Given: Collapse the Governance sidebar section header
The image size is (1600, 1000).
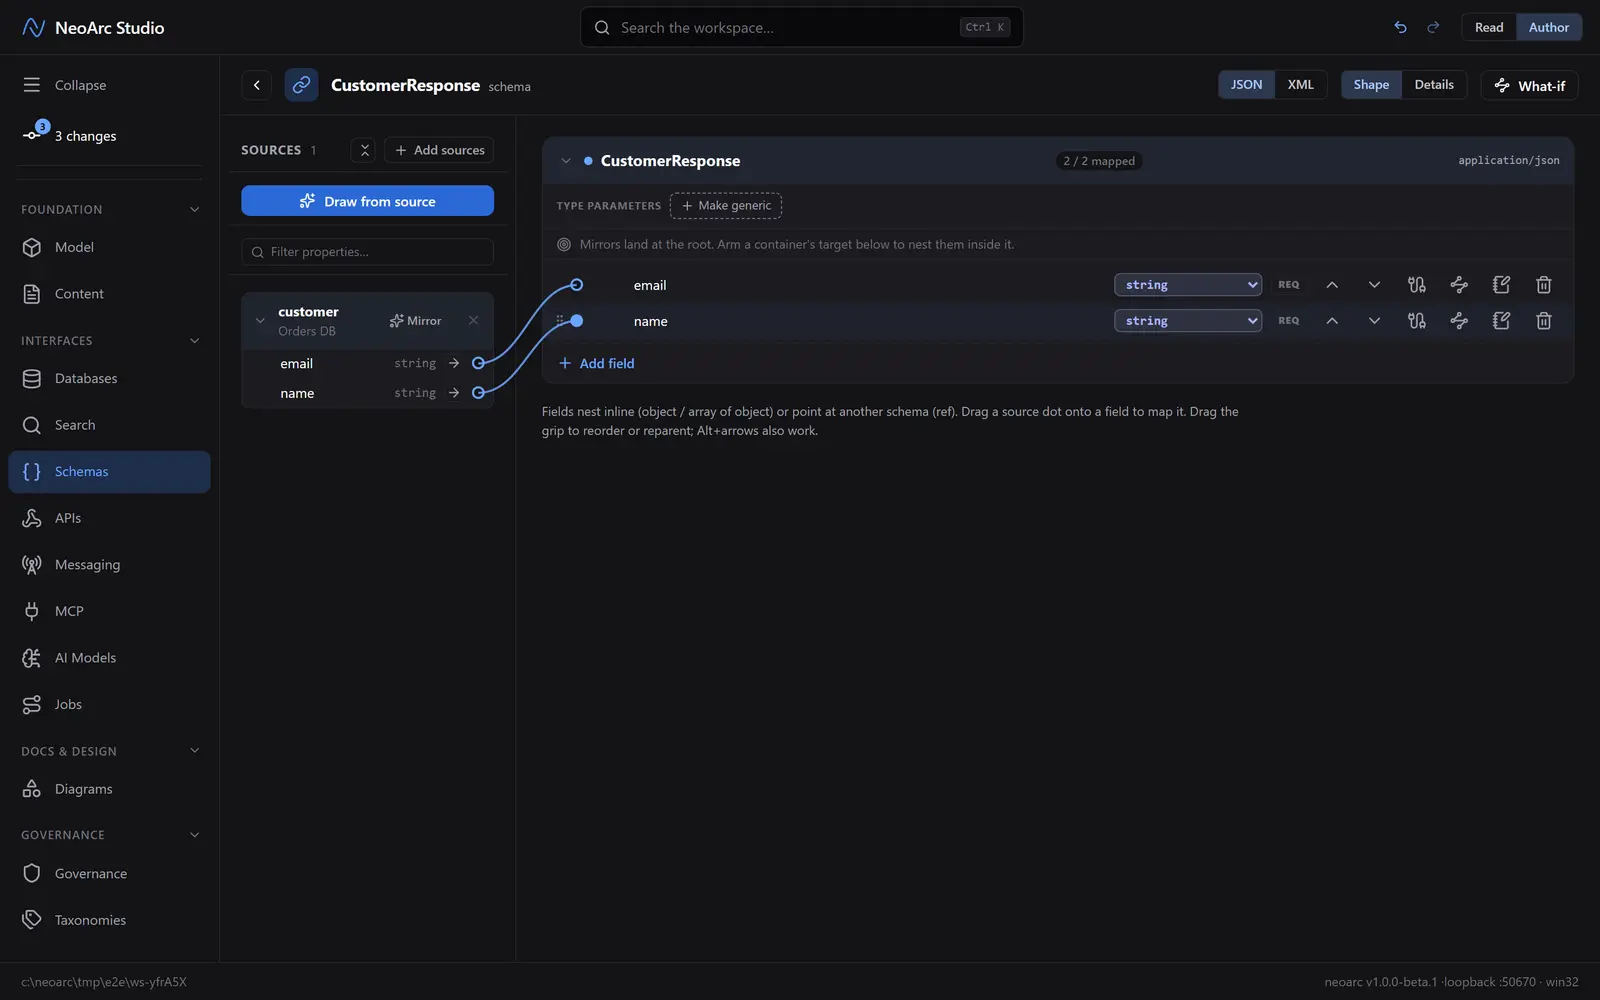Looking at the screenshot, I should point(110,835).
